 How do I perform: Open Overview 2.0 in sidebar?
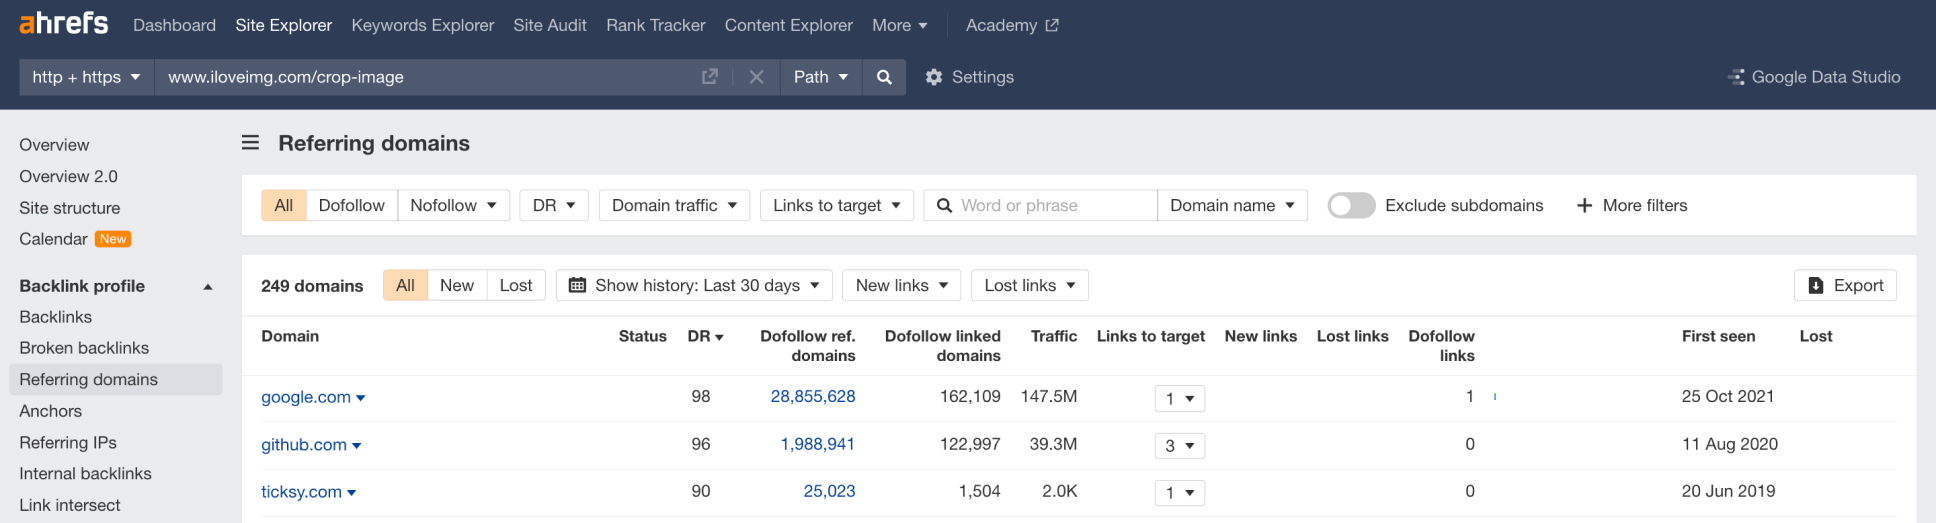tap(68, 176)
